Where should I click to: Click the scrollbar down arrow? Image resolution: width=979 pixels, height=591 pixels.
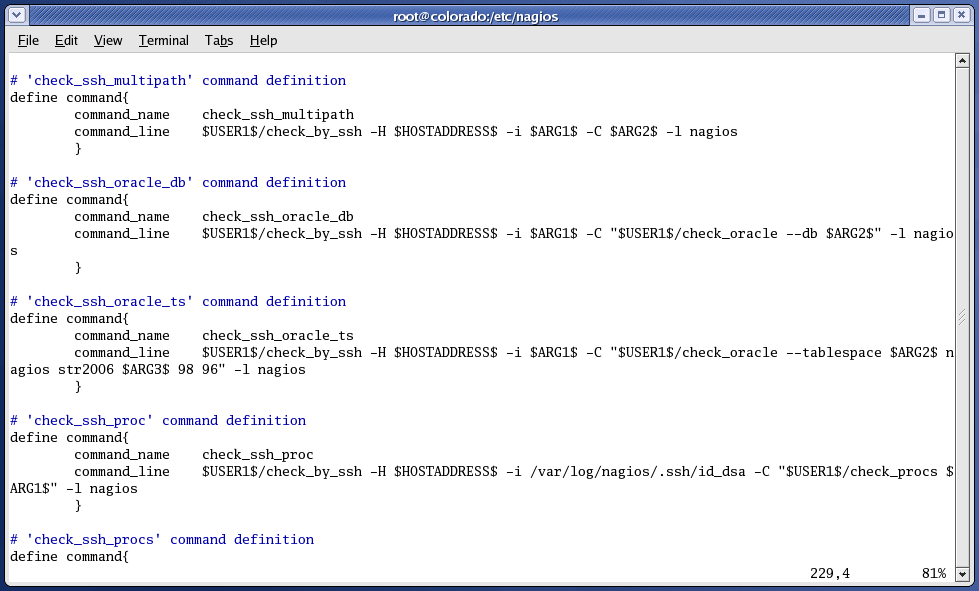[962, 574]
